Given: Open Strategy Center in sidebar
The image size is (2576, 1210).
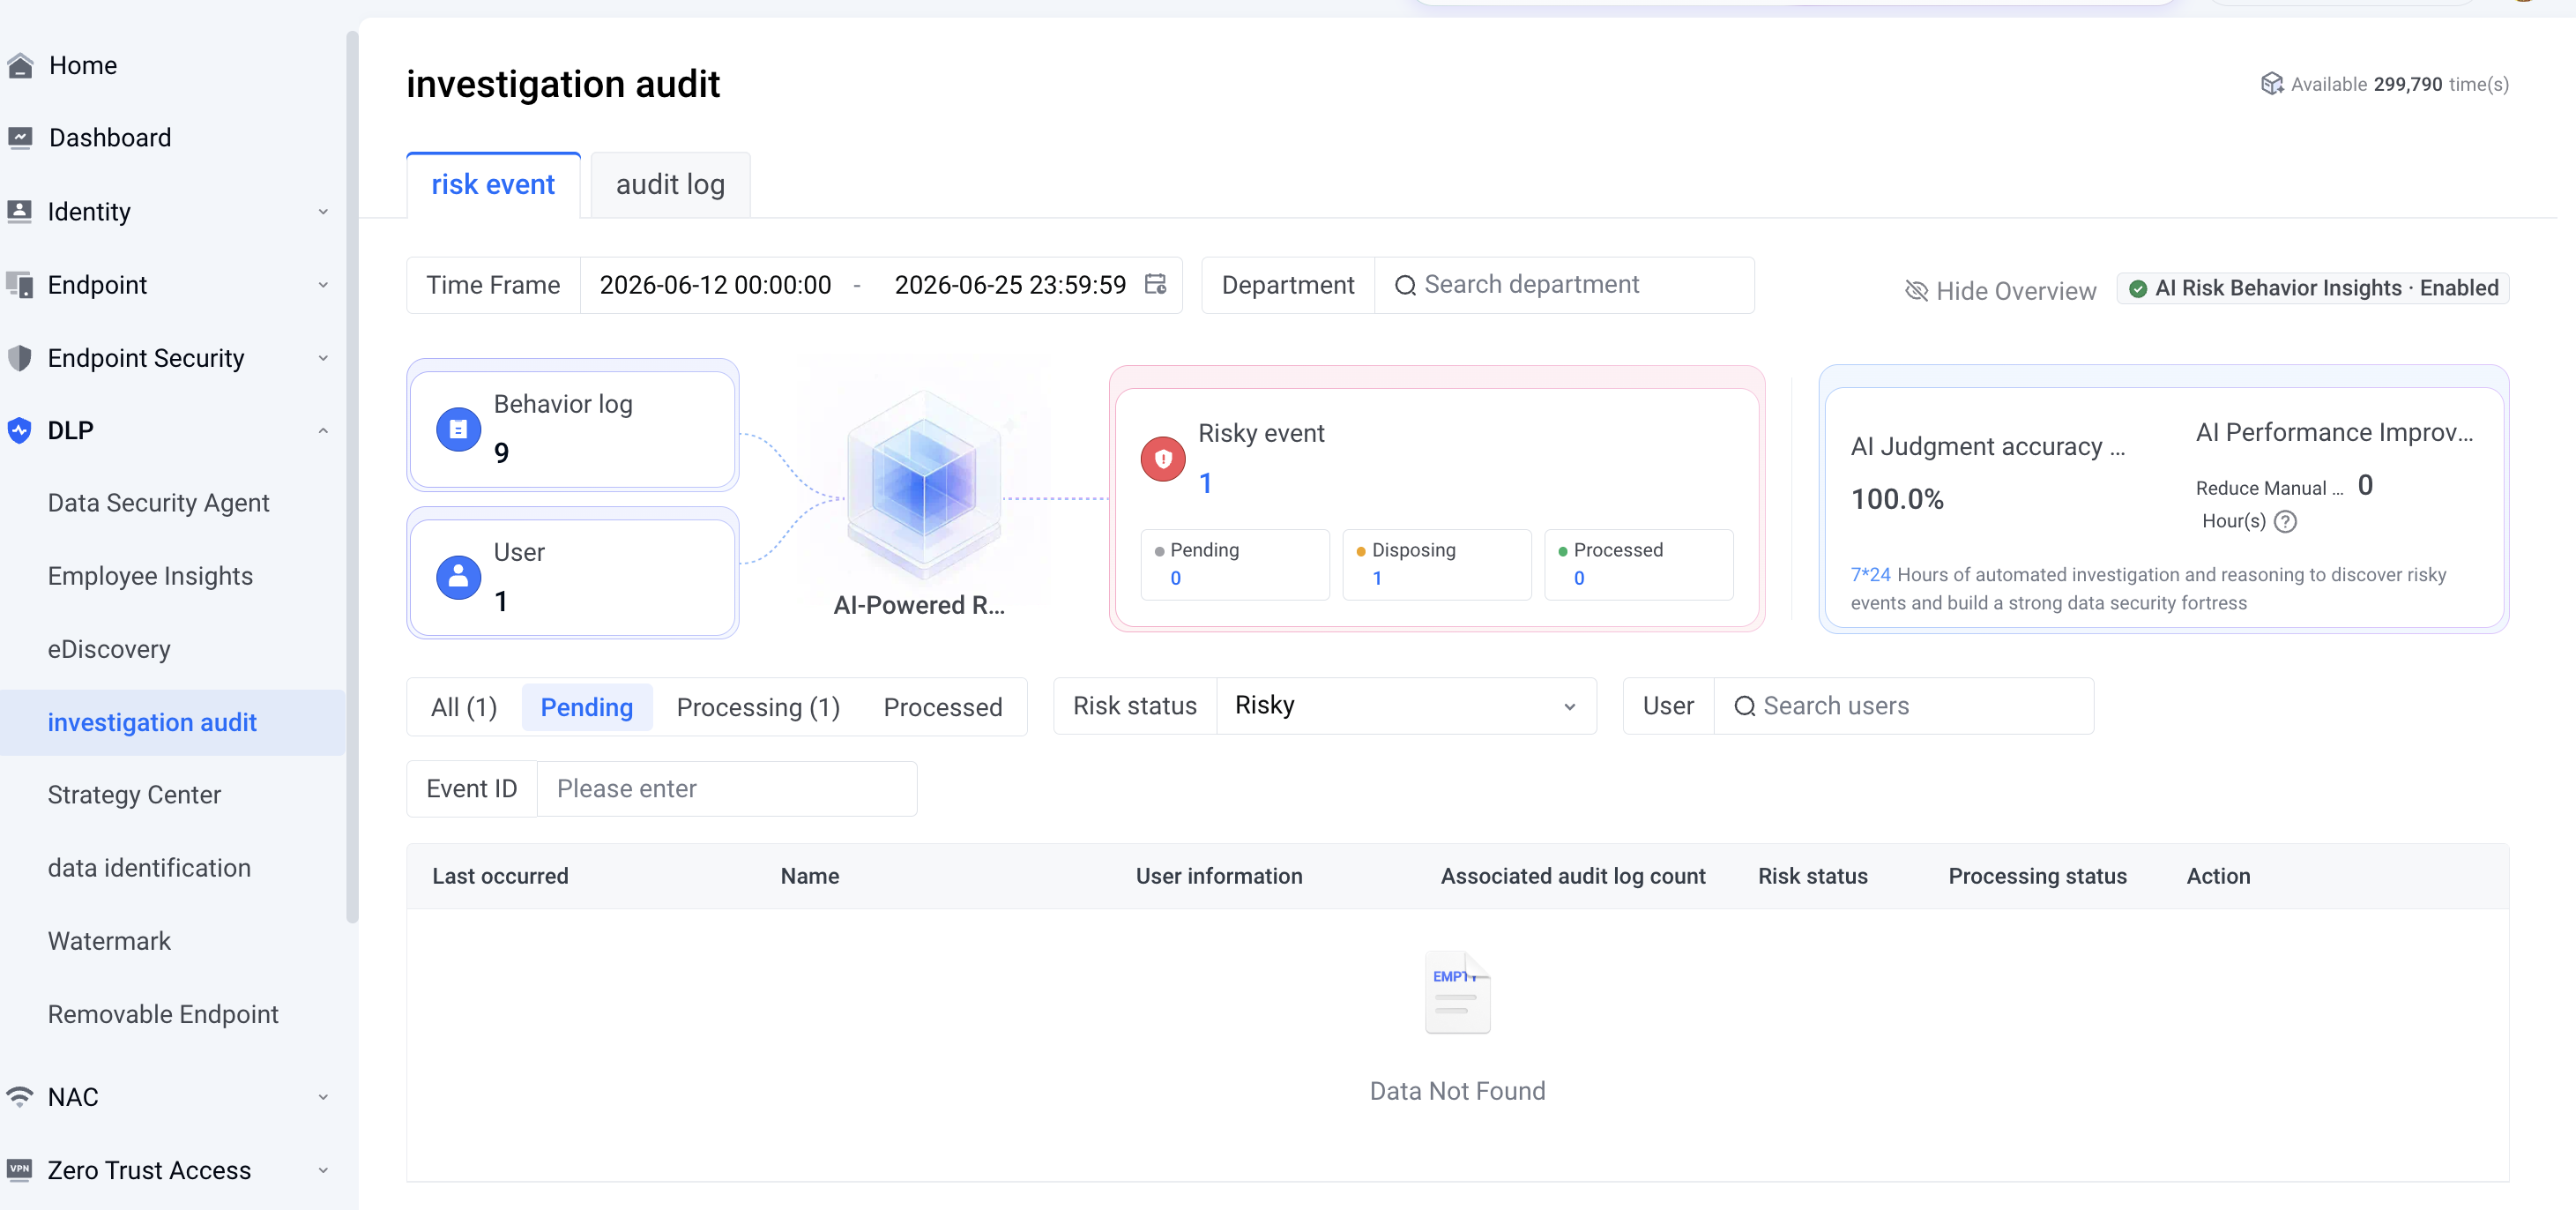Looking at the screenshot, I should pyautogui.click(x=134, y=795).
